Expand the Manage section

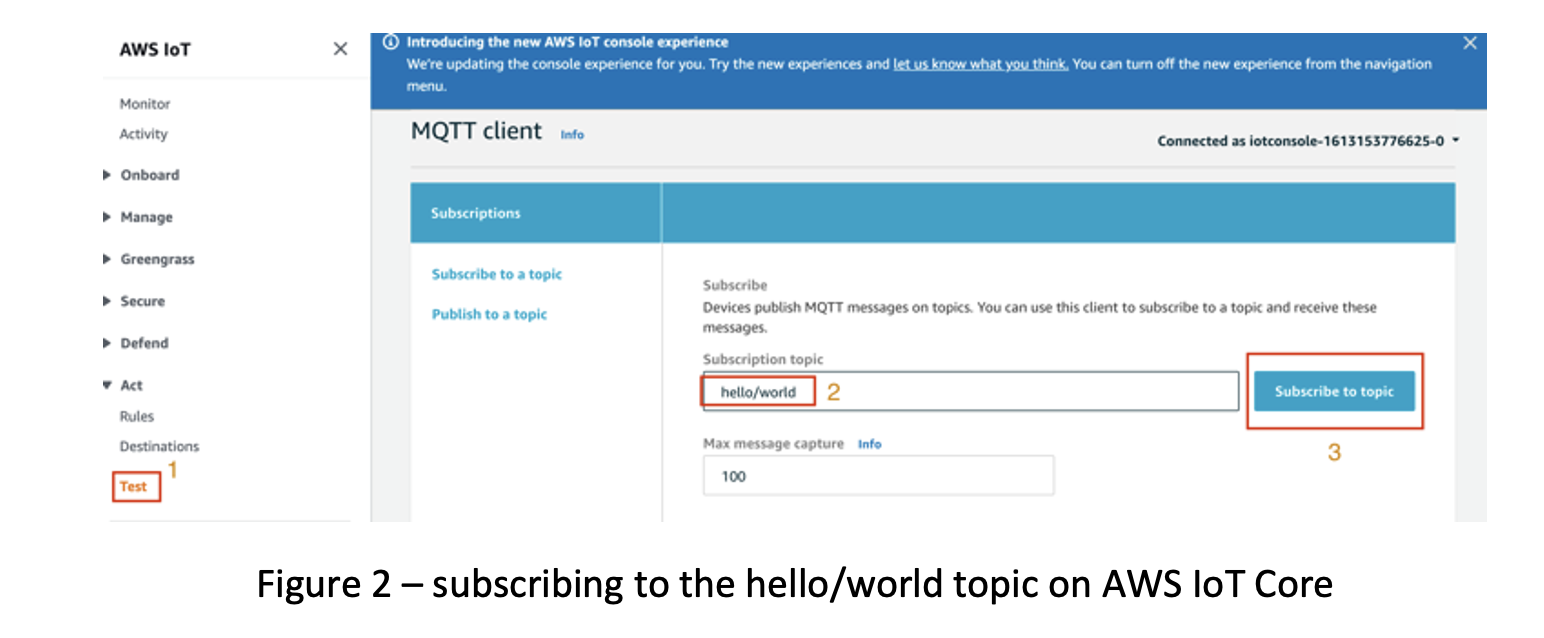[x=138, y=217]
